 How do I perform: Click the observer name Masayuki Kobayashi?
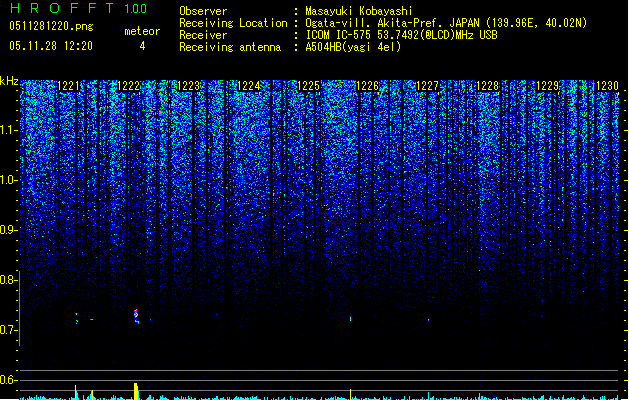359,11
